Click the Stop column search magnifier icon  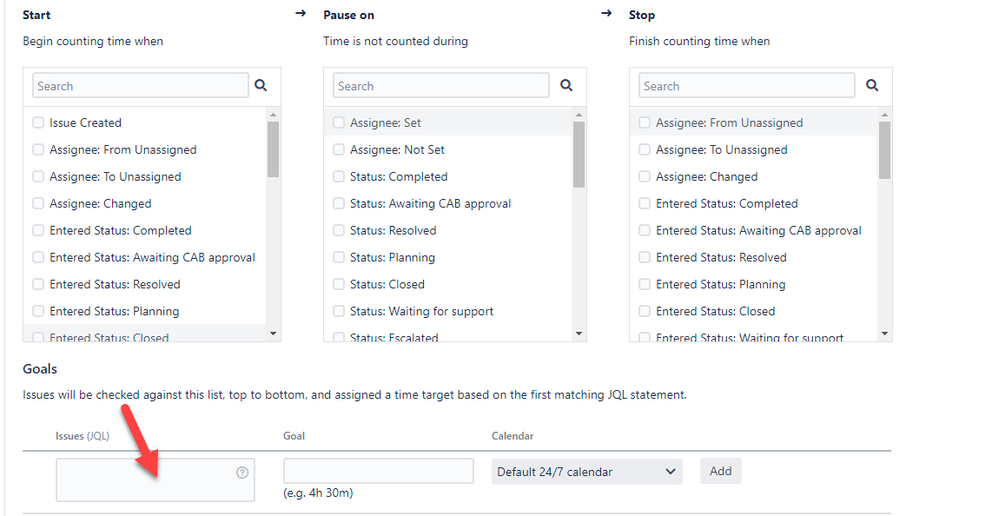click(x=872, y=86)
